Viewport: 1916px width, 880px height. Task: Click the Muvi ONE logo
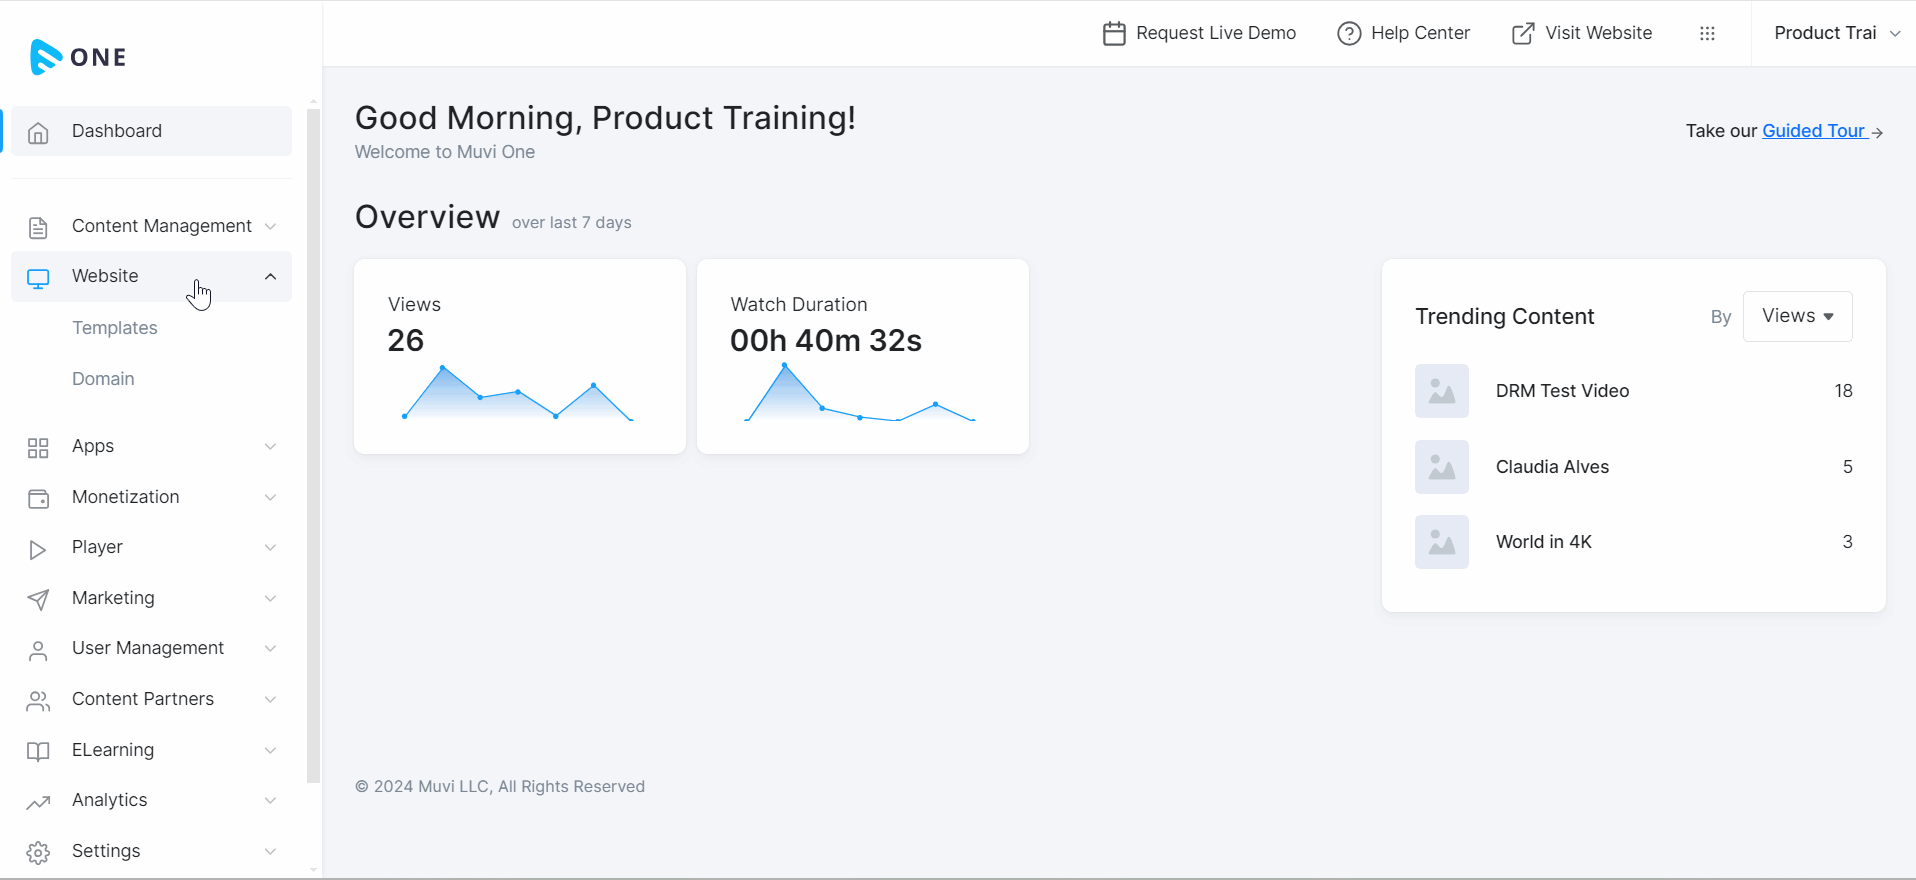tap(78, 57)
